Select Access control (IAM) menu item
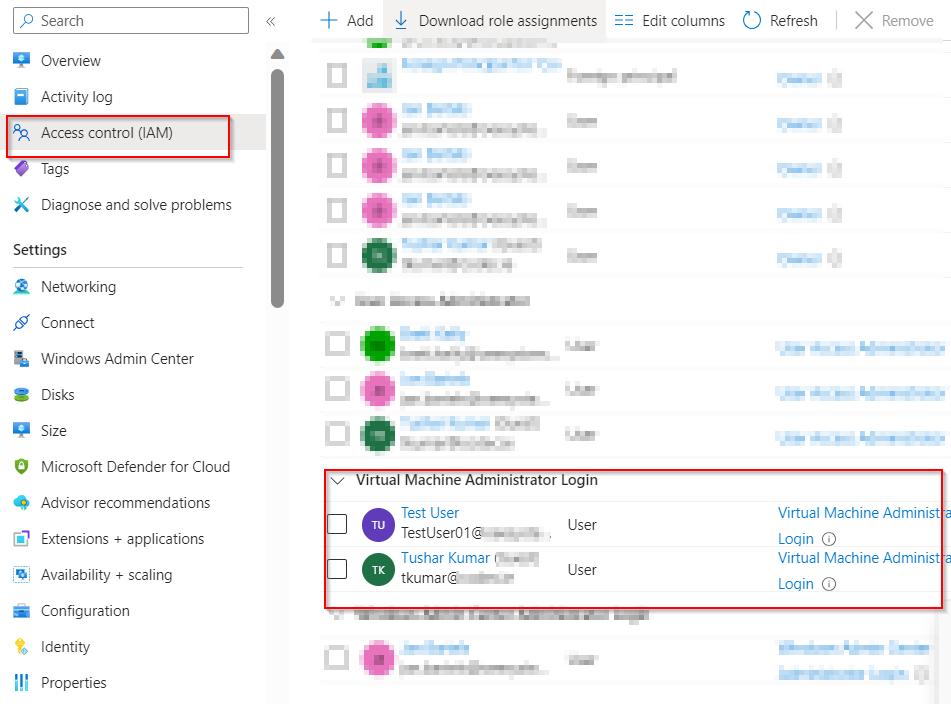 (107, 133)
